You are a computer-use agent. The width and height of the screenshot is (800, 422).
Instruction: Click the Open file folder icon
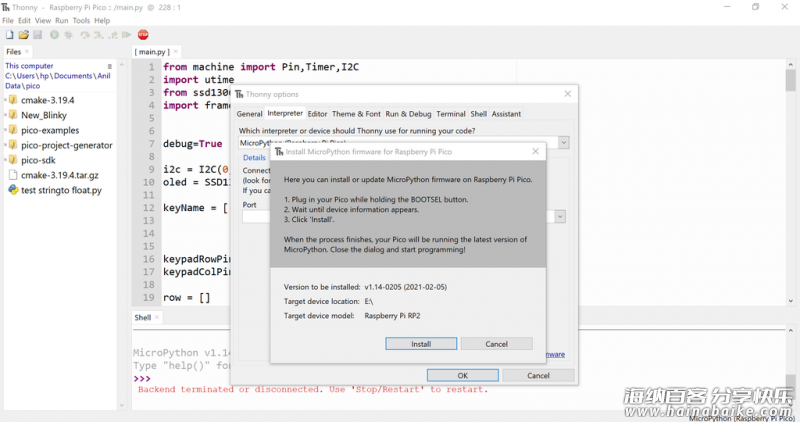pyautogui.click(x=23, y=35)
